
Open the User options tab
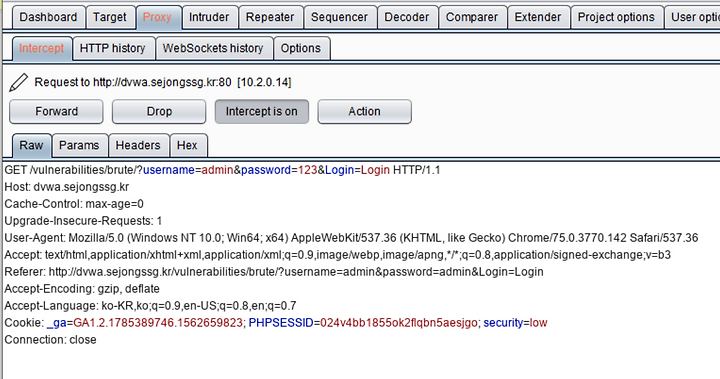tap(692, 17)
